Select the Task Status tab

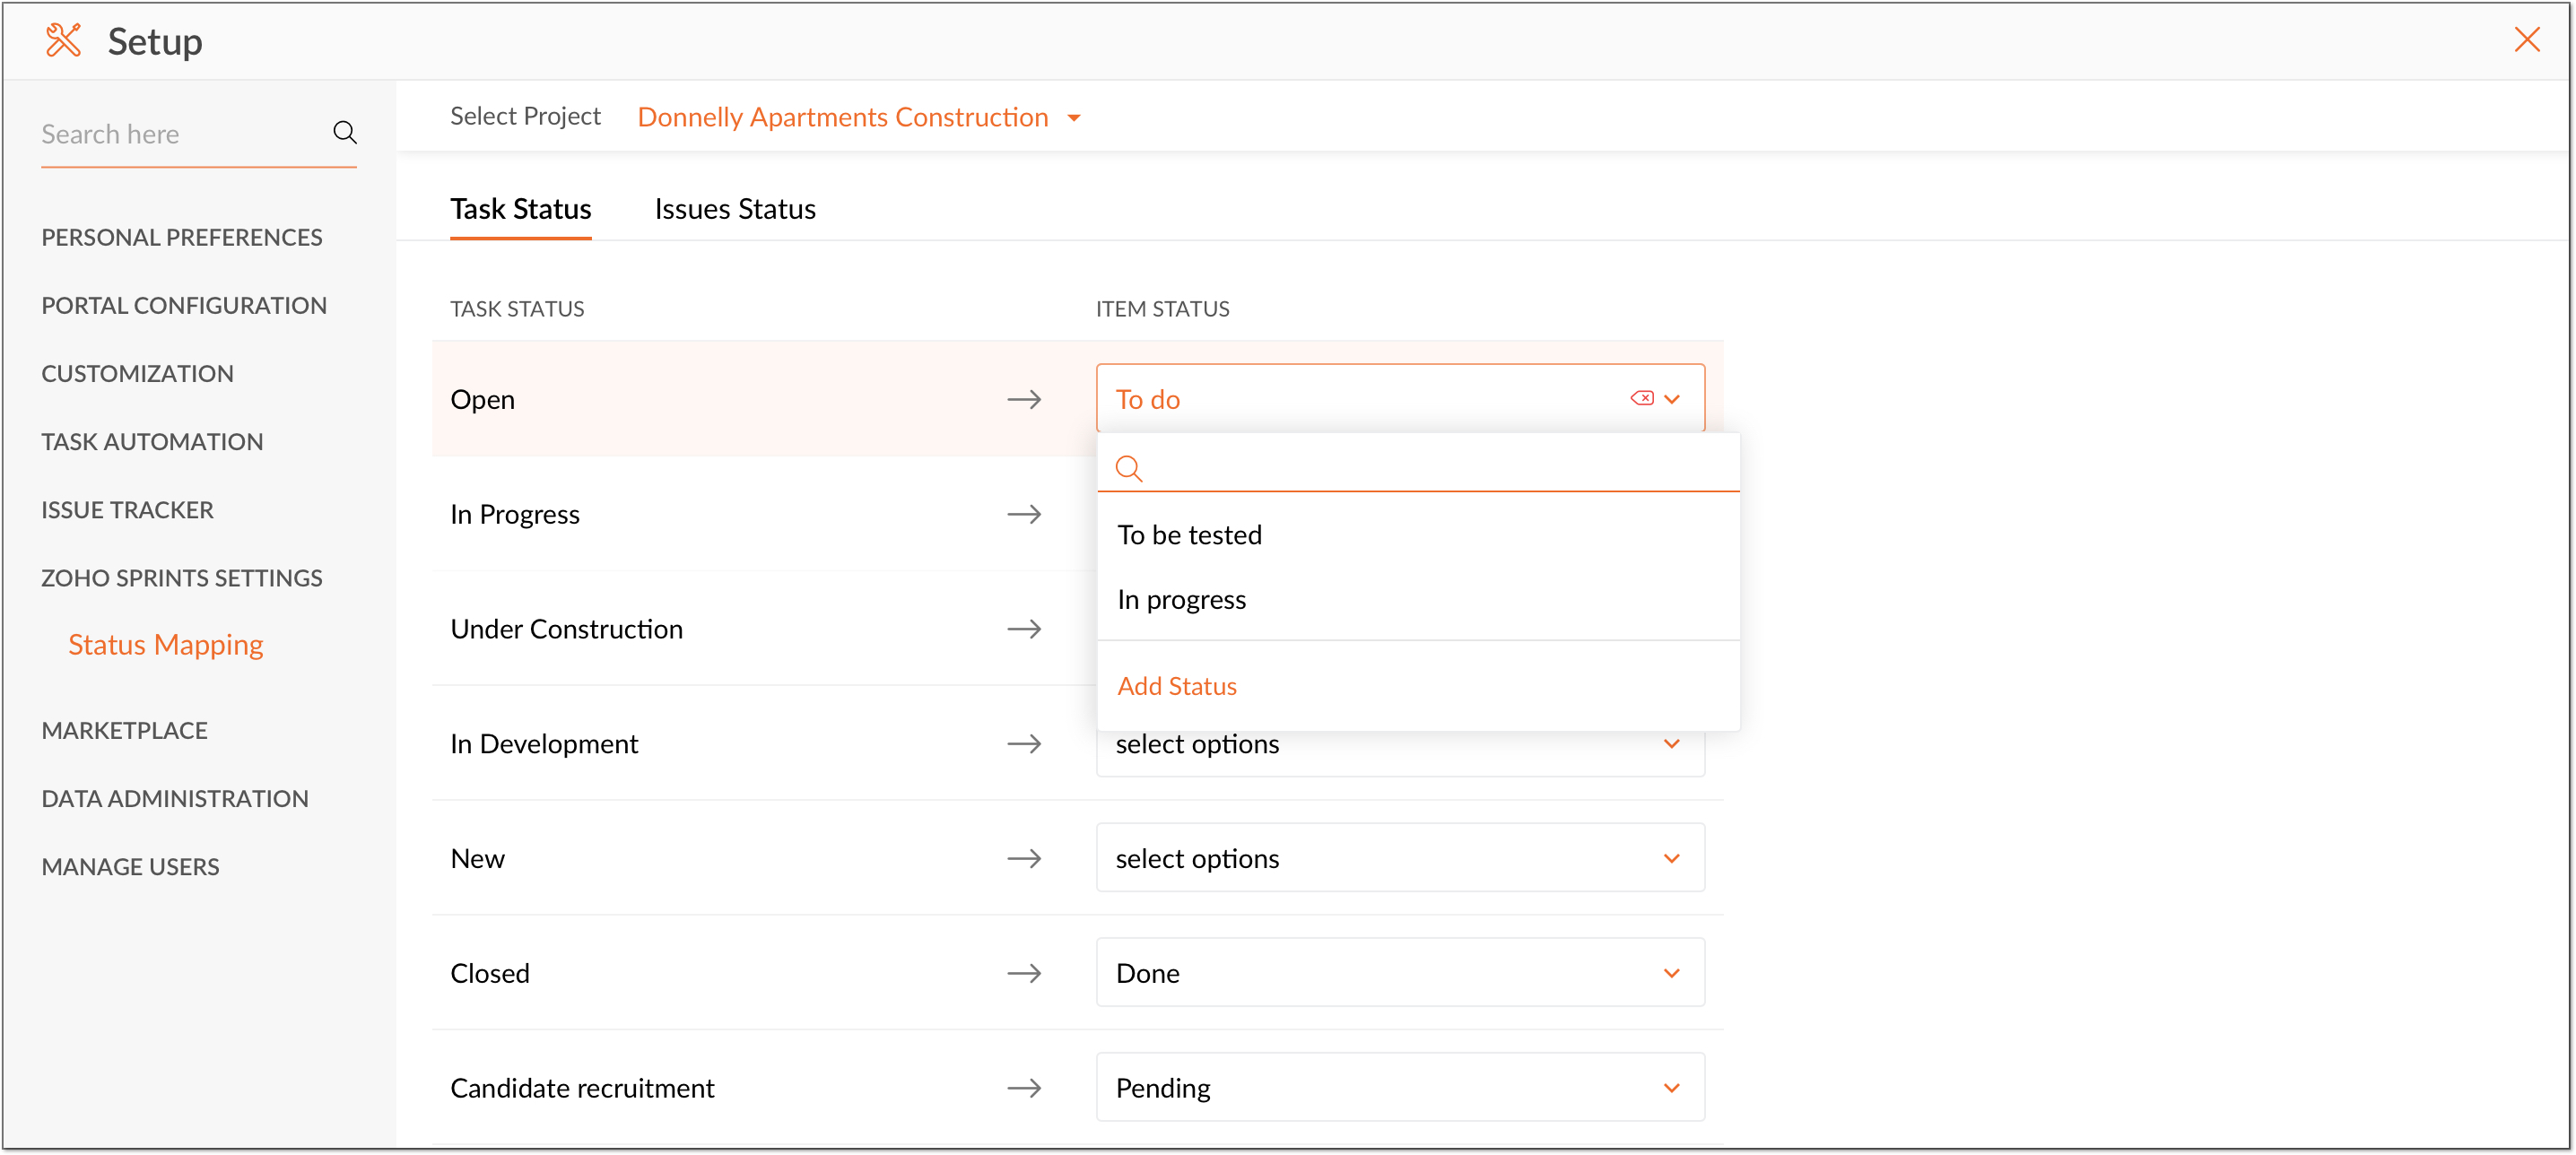520,208
